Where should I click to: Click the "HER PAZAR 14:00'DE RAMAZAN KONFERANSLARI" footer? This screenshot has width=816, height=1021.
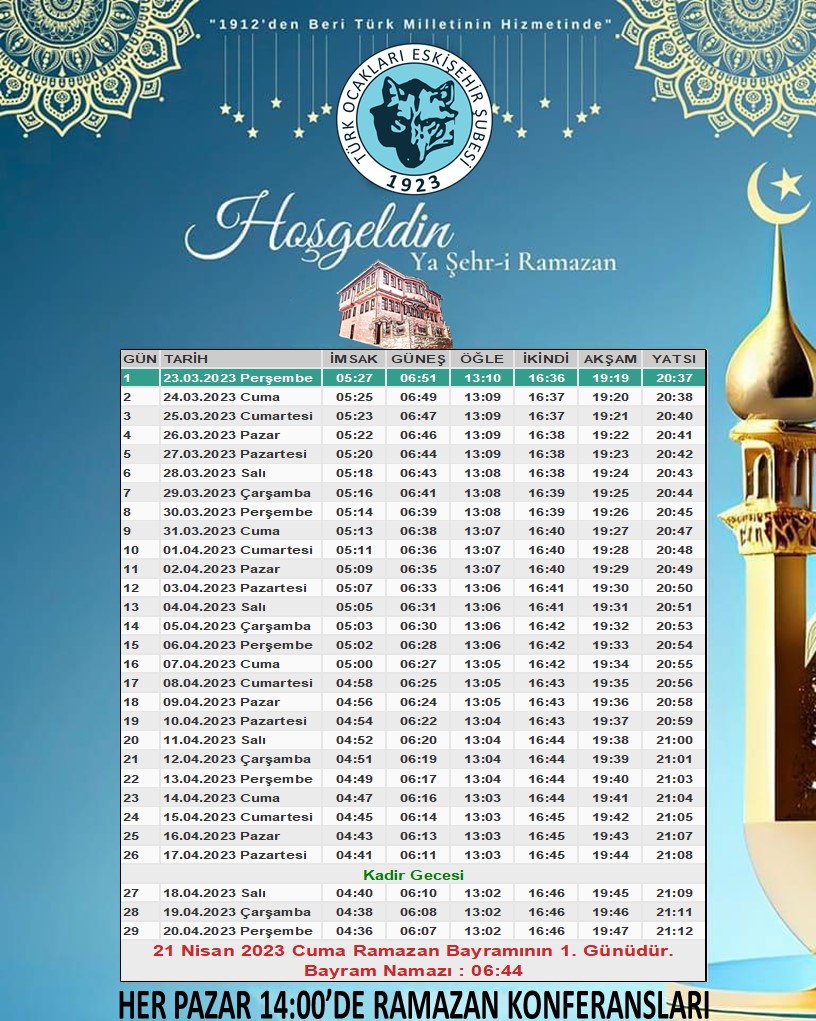414,1004
